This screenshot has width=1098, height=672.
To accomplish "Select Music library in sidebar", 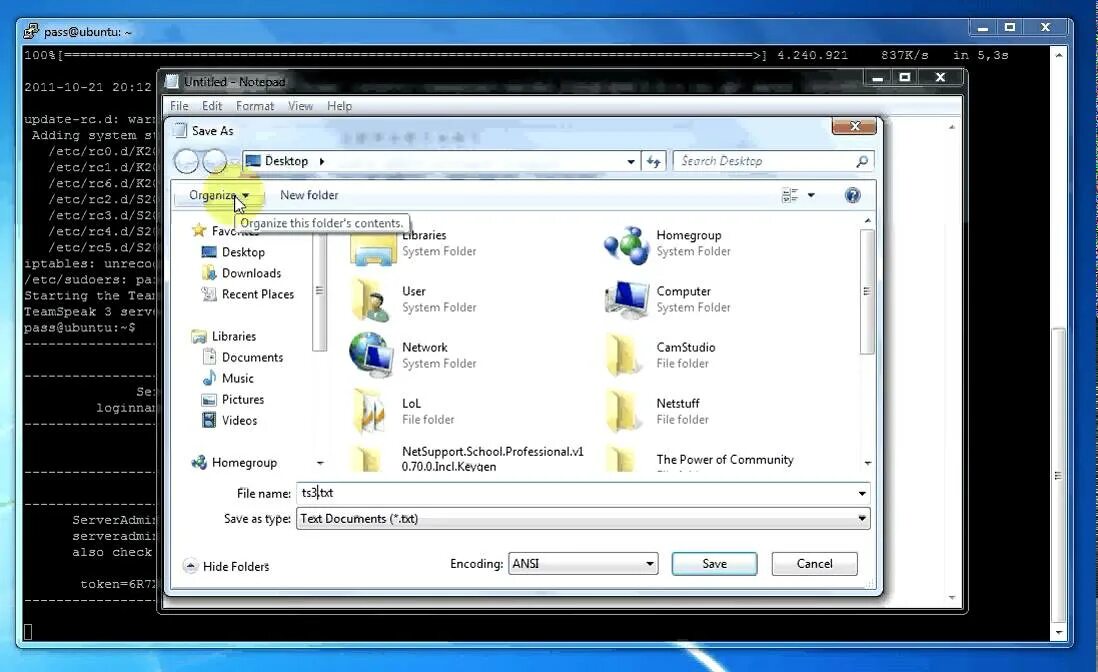I will (x=237, y=378).
